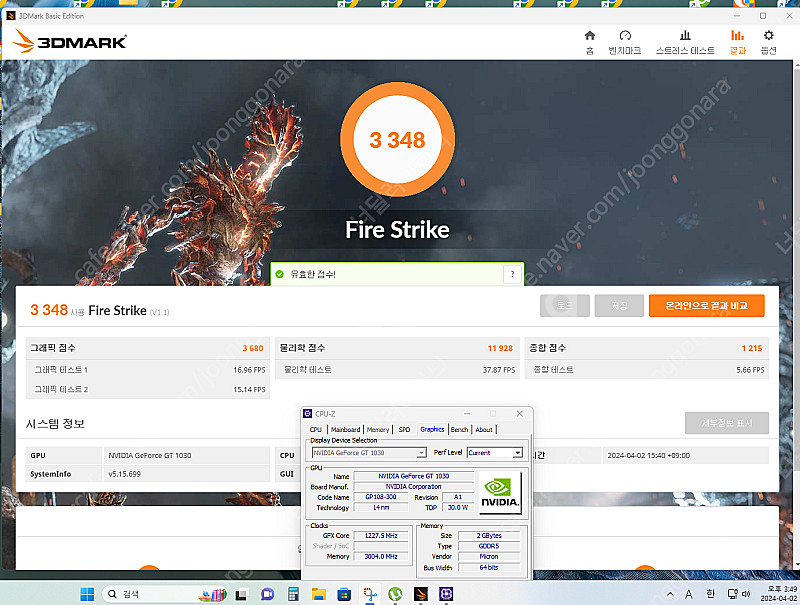Open Snipping Tool from the taskbar
The image size is (800, 605).
[370, 594]
